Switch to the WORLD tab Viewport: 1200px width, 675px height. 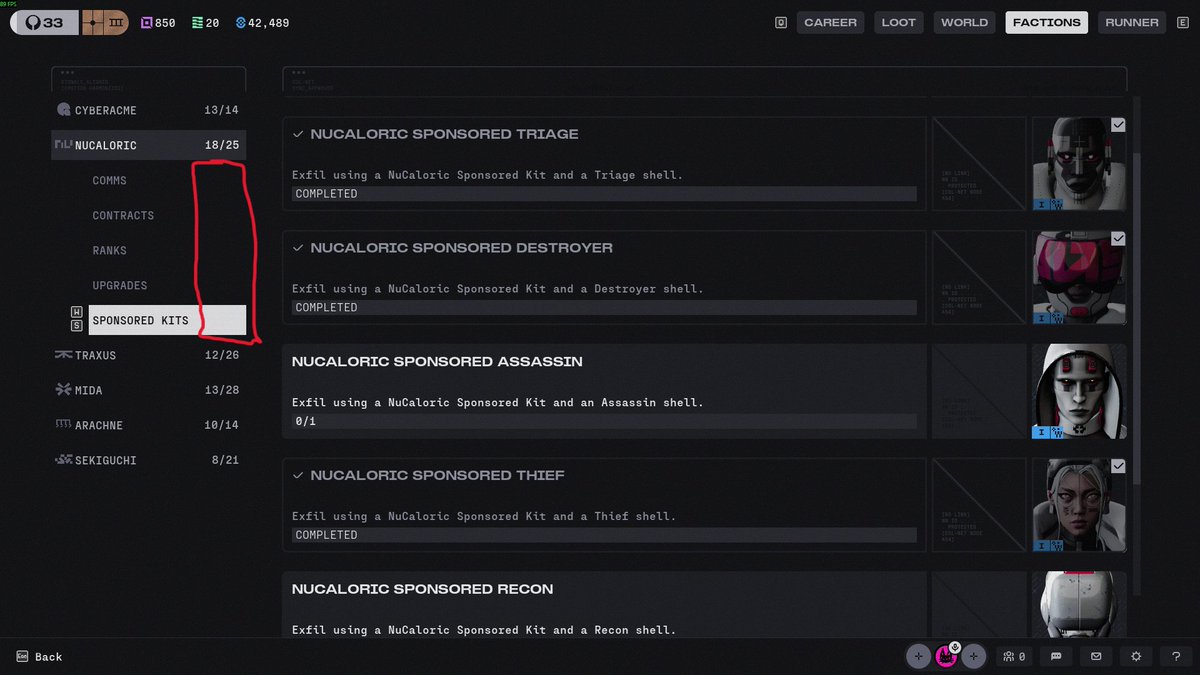[x=964, y=22]
